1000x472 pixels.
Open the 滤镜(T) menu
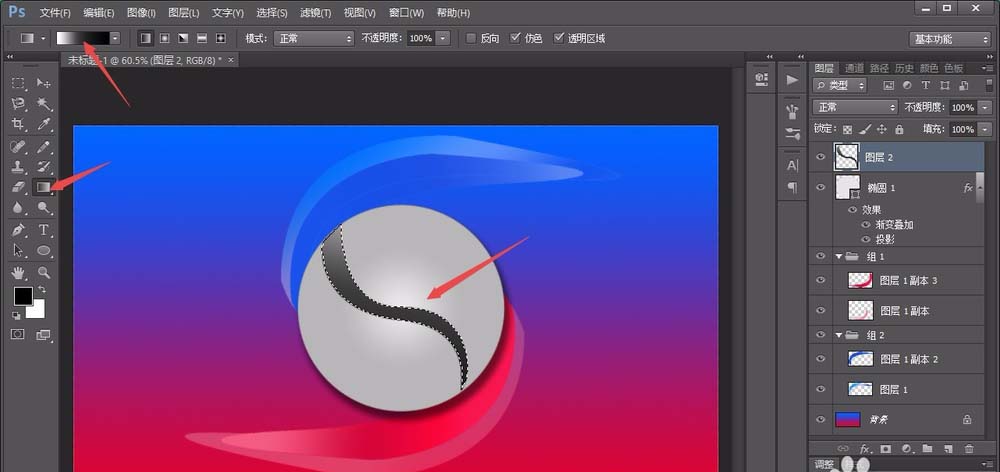pos(316,13)
